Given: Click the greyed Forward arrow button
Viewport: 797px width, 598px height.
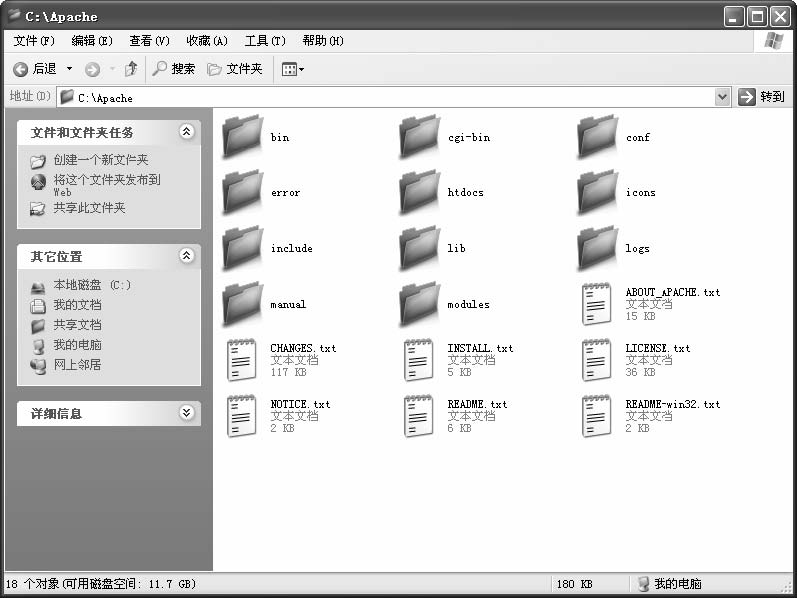Looking at the screenshot, I should pyautogui.click(x=92, y=69).
